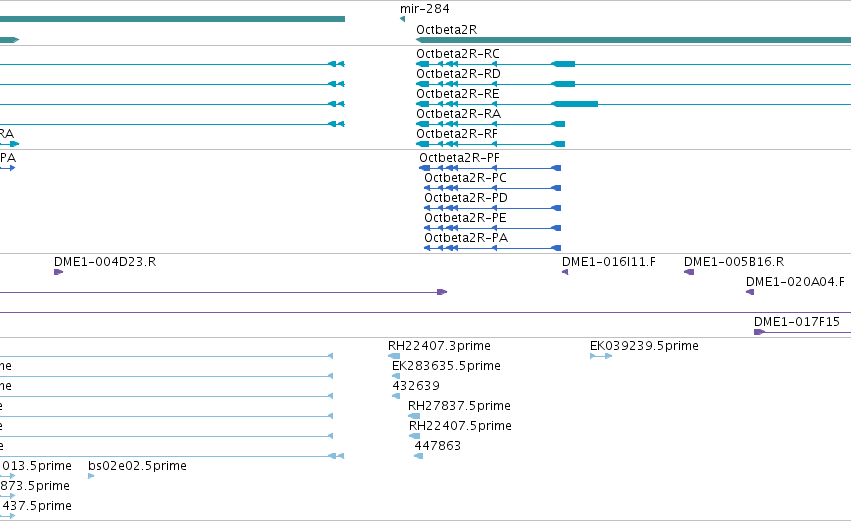Click the 447863 feature glyph
This screenshot has width=851, height=521.
click(x=418, y=456)
